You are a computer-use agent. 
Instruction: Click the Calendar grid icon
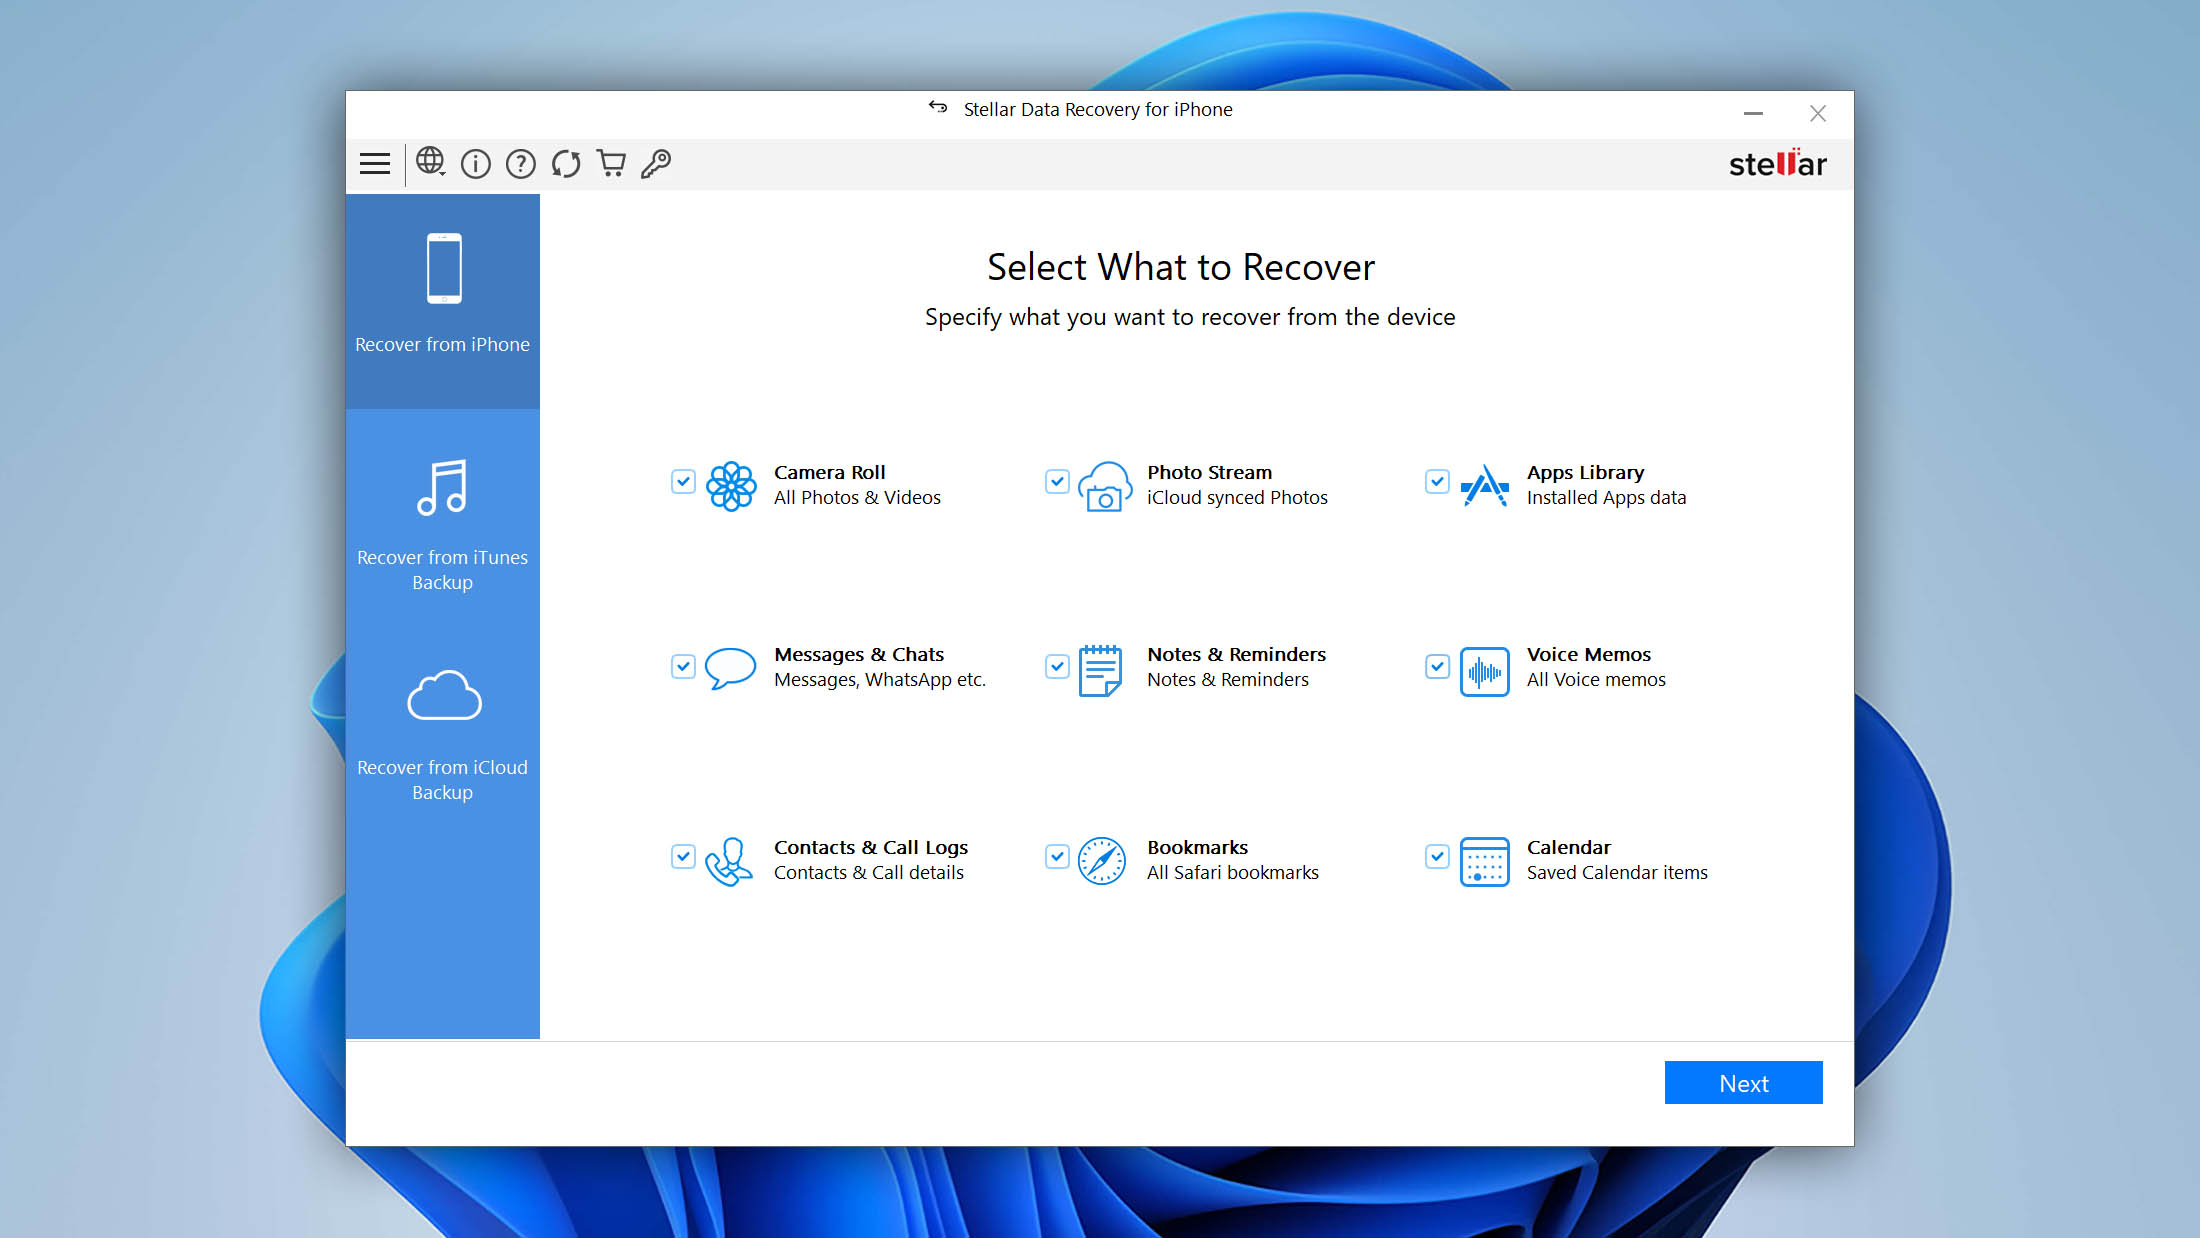(x=1485, y=862)
